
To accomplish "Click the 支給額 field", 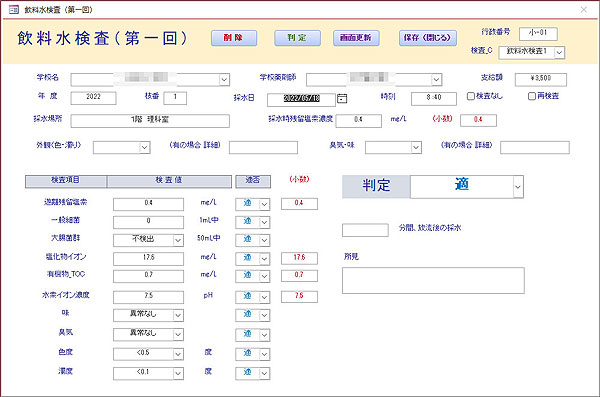I will [x=541, y=80].
